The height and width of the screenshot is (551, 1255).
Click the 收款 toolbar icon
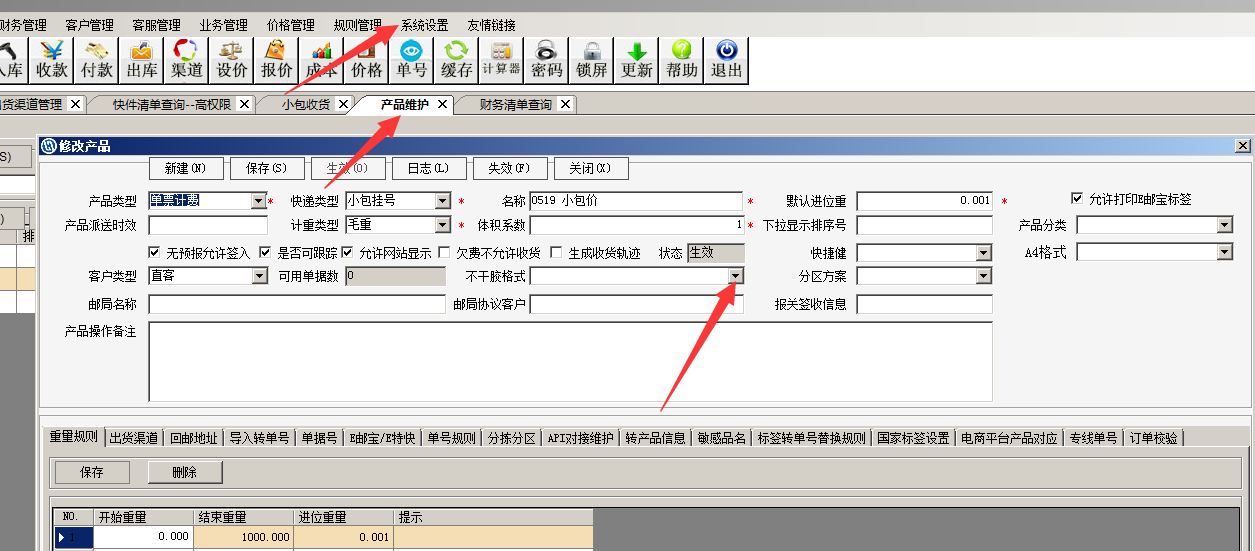[52, 59]
